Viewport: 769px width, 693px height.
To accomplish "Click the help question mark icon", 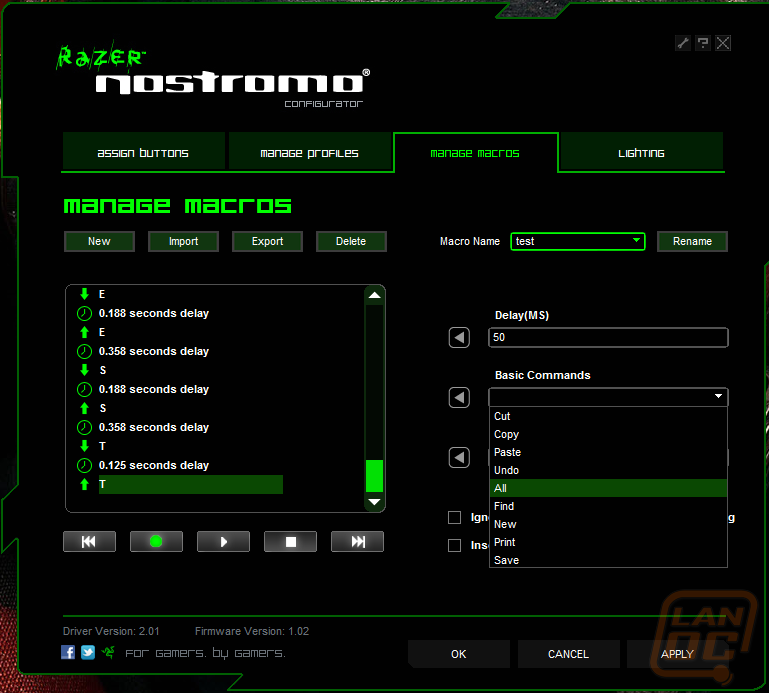I will point(703,43).
